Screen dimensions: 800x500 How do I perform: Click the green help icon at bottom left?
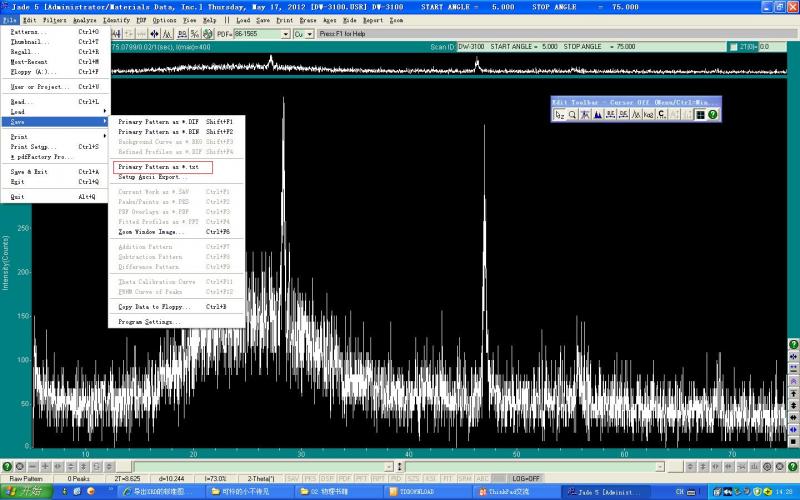click(7, 466)
